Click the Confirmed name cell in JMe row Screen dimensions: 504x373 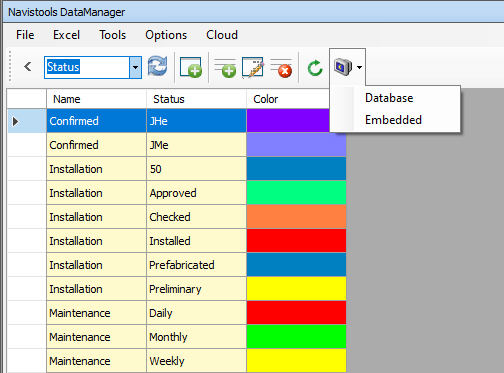pyautogui.click(x=96, y=145)
